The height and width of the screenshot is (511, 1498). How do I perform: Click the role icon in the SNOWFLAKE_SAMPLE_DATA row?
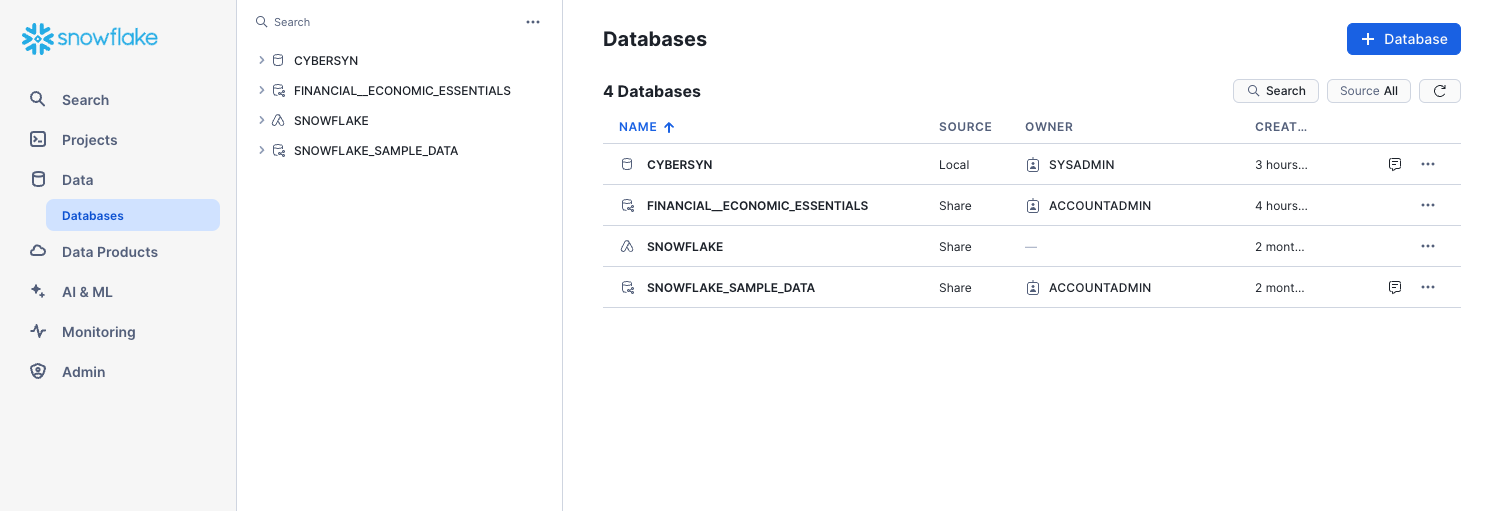[x=1033, y=287]
